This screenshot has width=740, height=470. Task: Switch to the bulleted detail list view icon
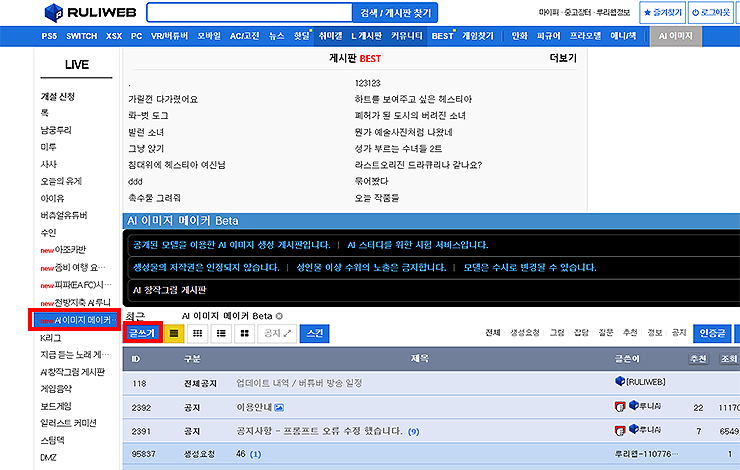click(x=221, y=334)
